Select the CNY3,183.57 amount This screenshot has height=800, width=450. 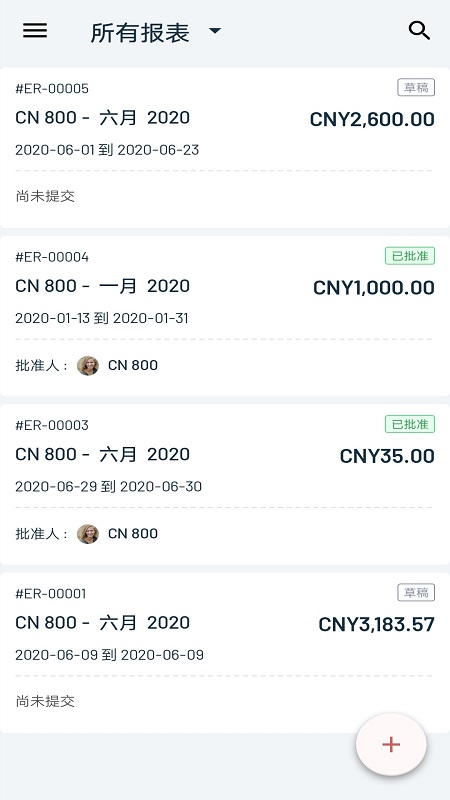(x=377, y=625)
